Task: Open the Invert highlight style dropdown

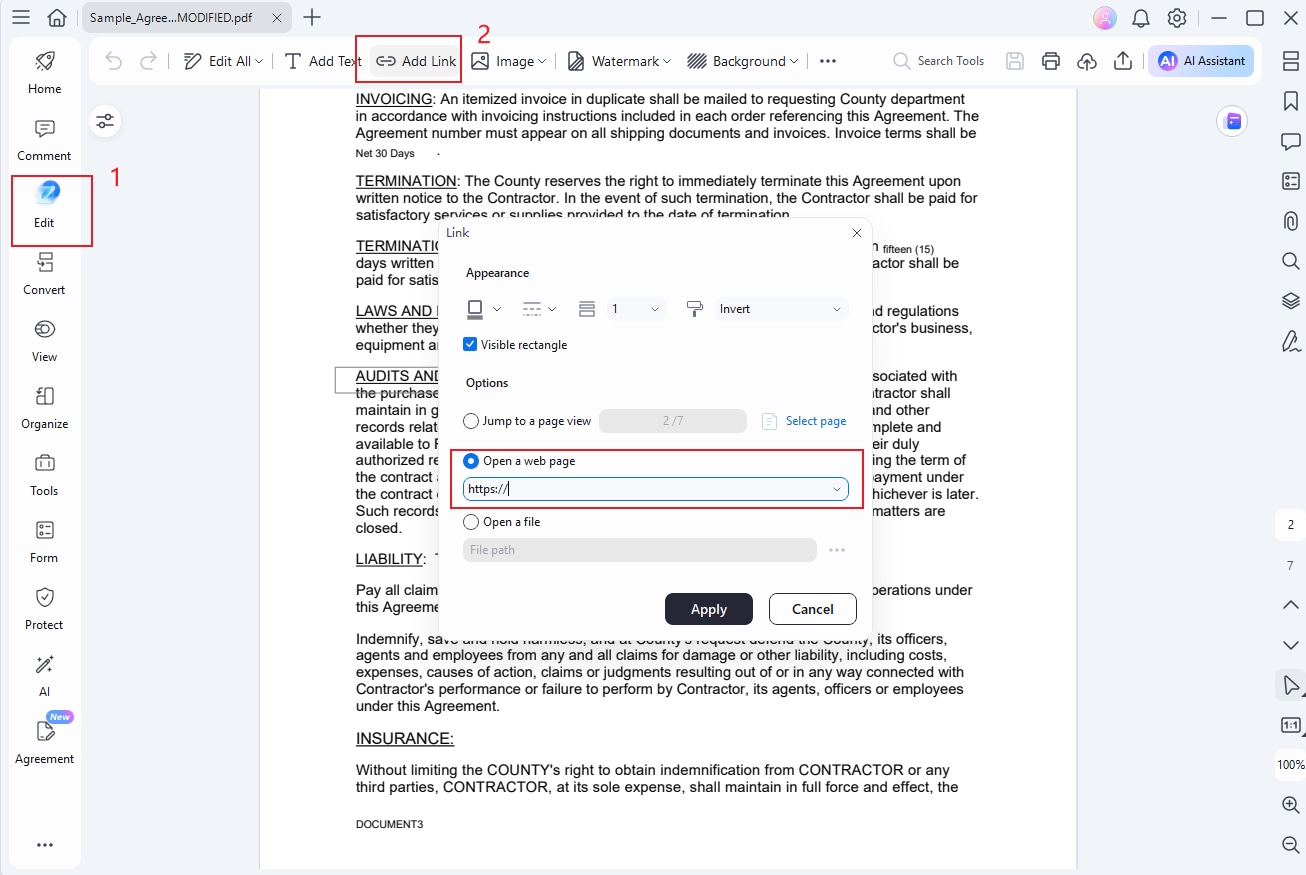Action: tap(781, 309)
